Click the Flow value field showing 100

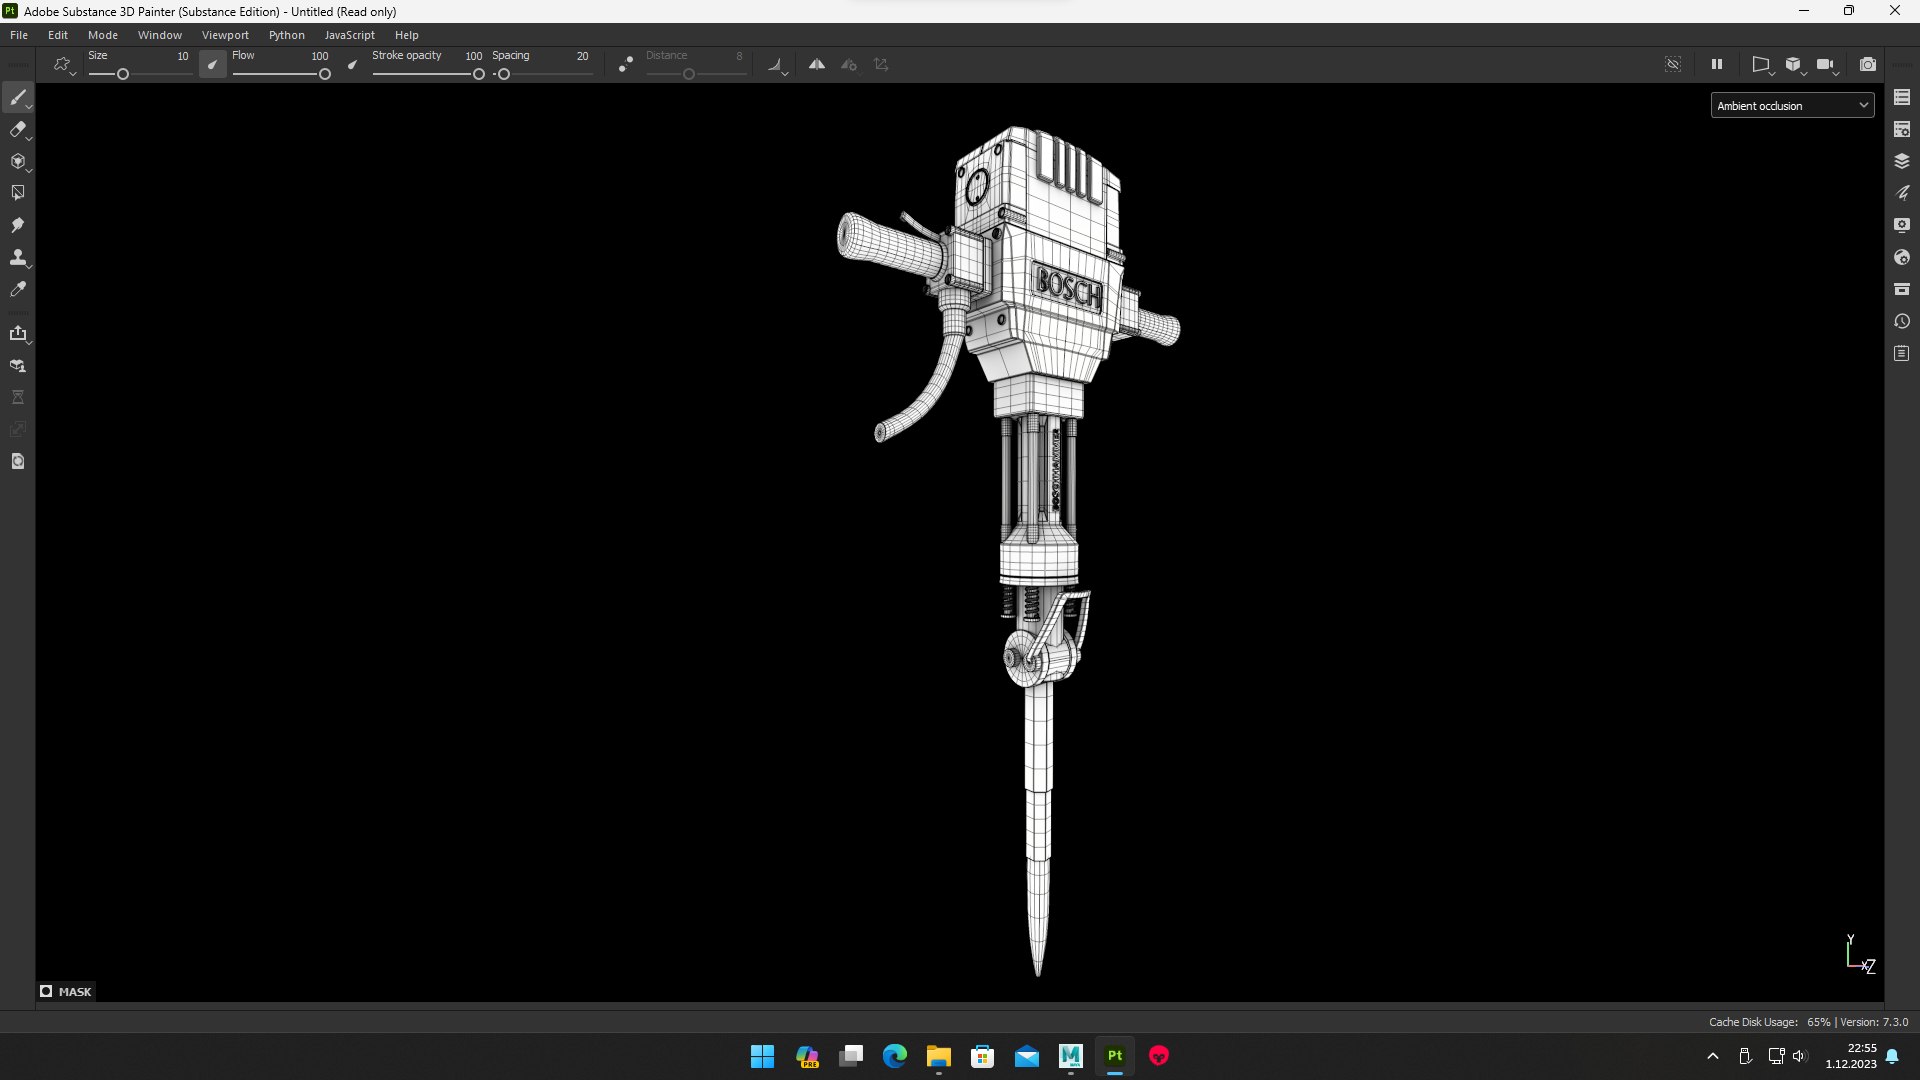[319, 56]
